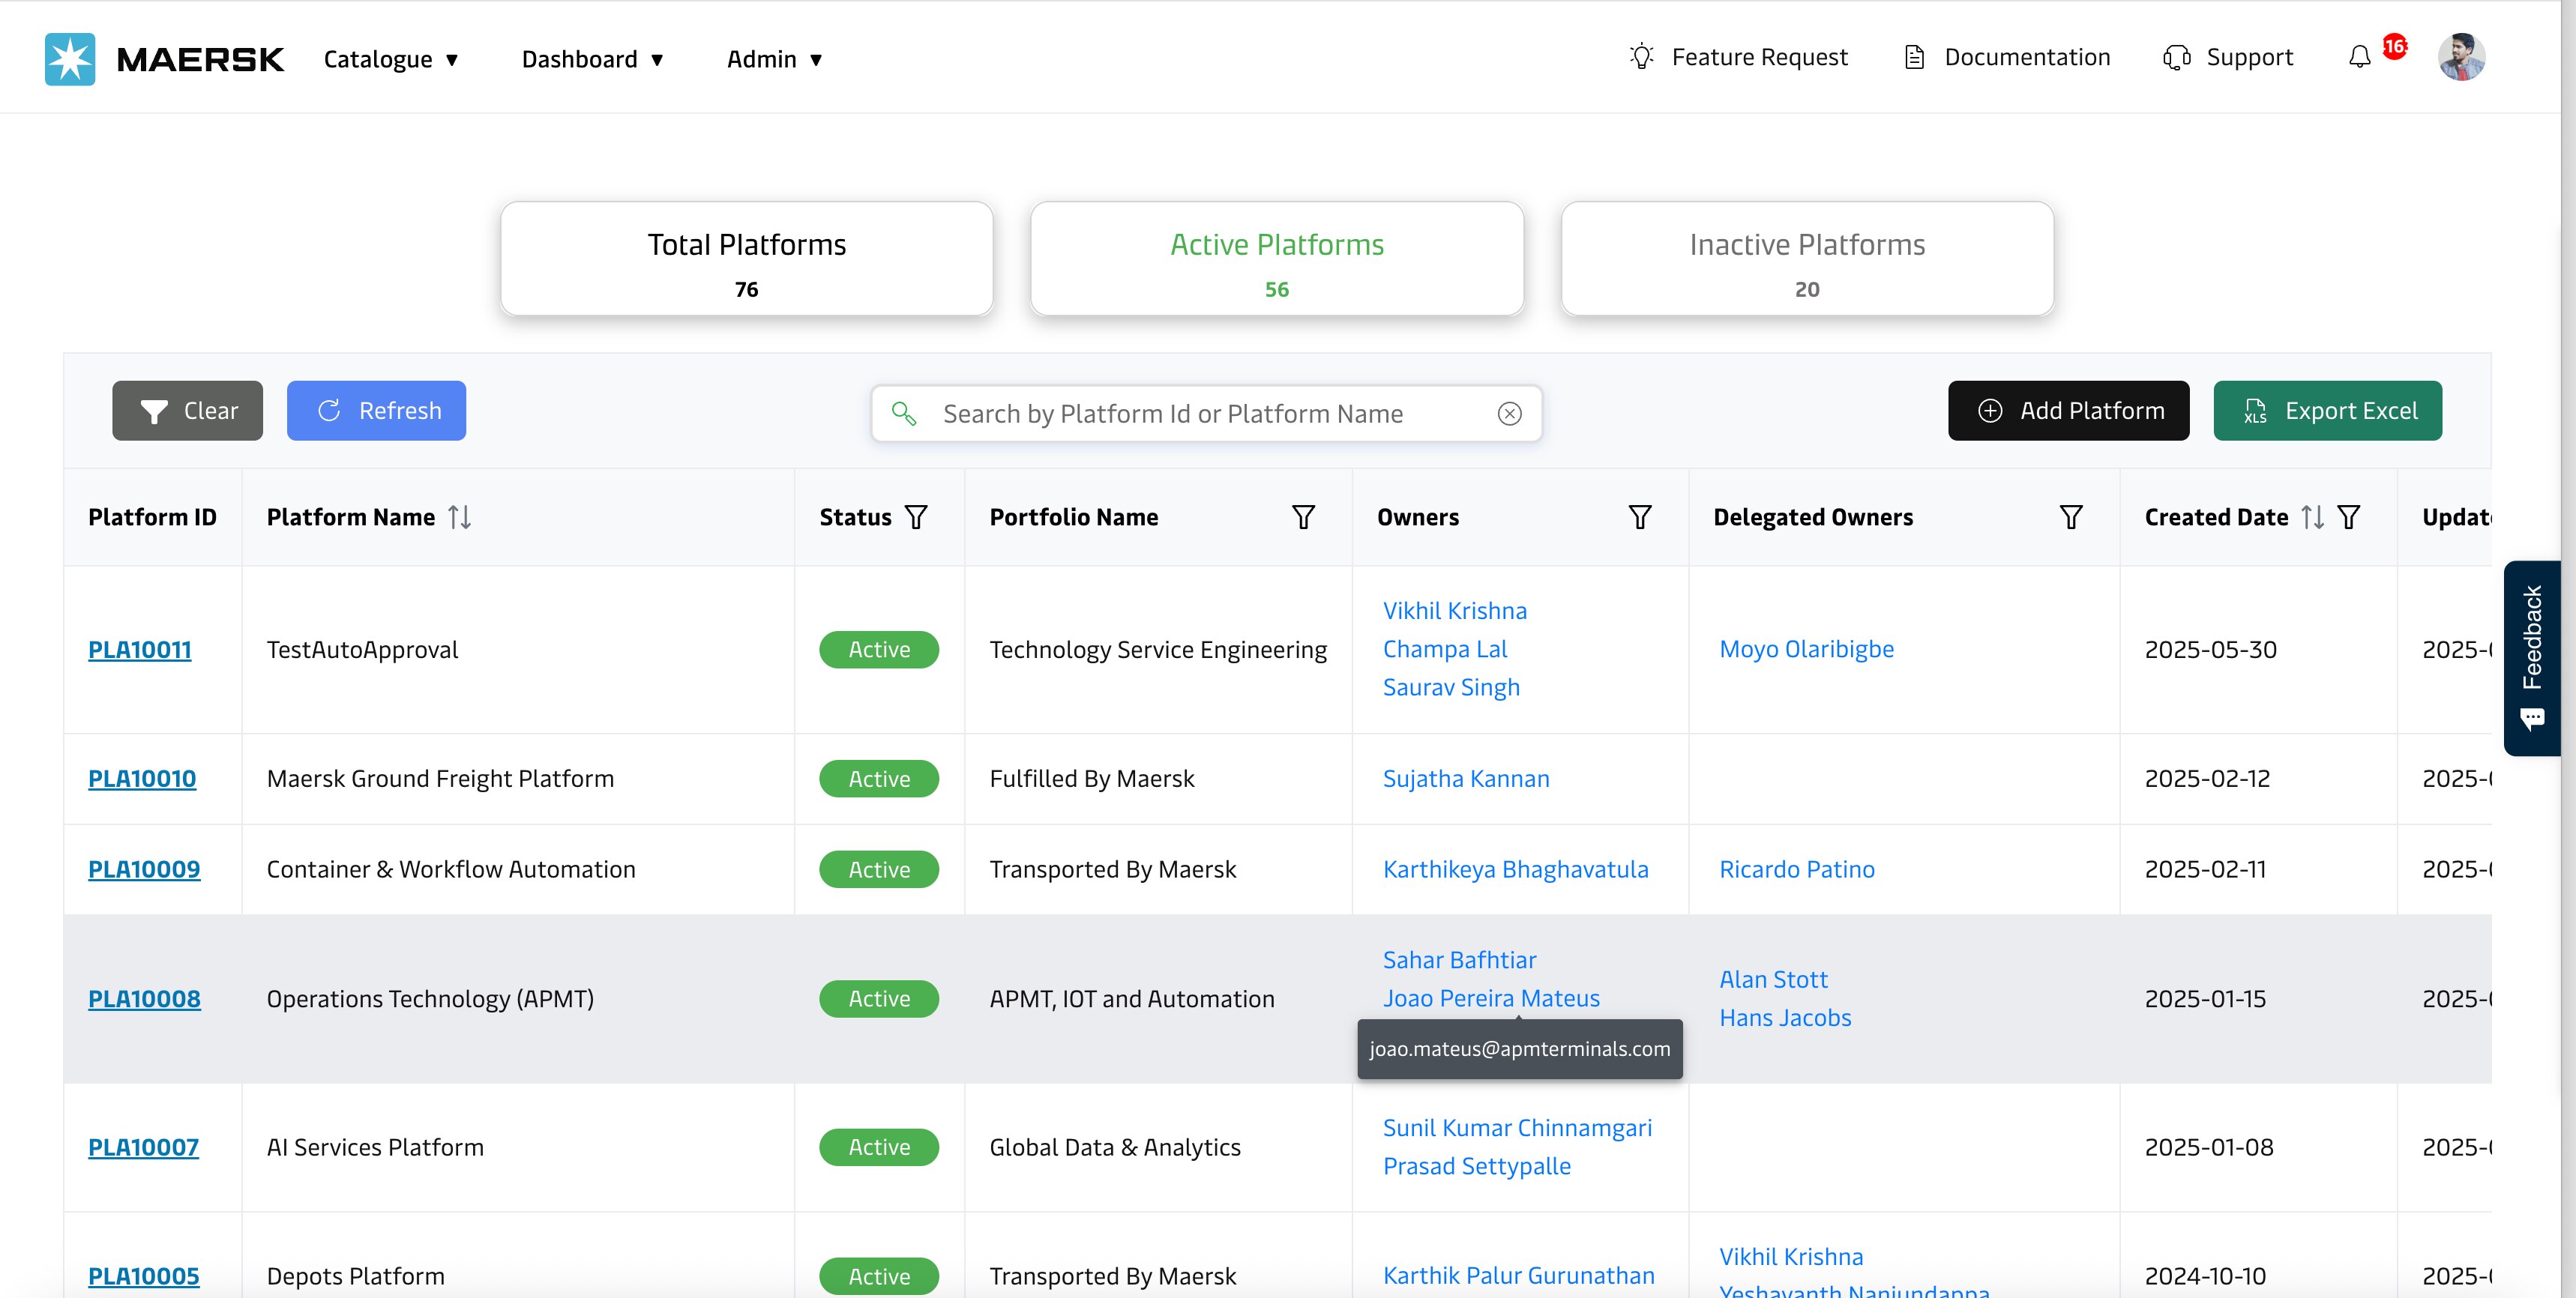
Task: Click owner Sahar Bafhtiar
Action: pos(1459,960)
